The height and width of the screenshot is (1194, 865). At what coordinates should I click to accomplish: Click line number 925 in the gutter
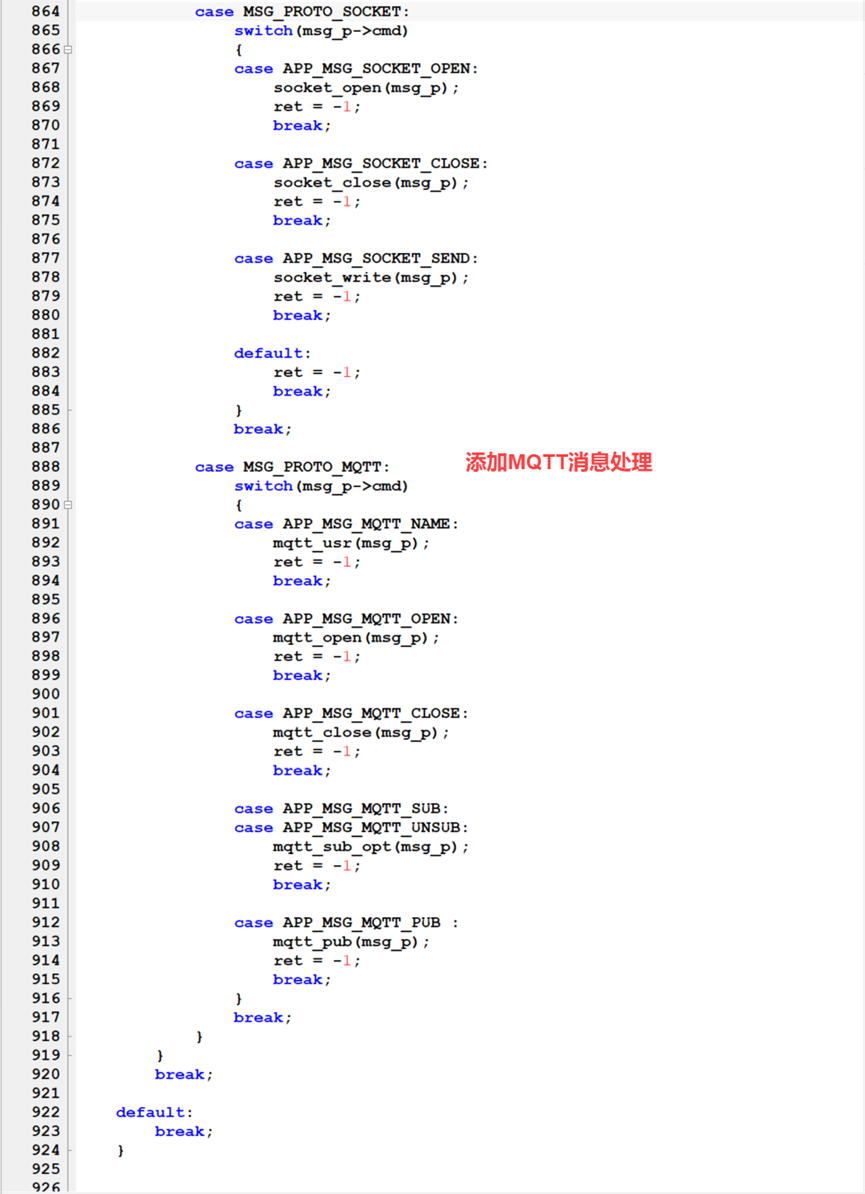coord(46,1170)
